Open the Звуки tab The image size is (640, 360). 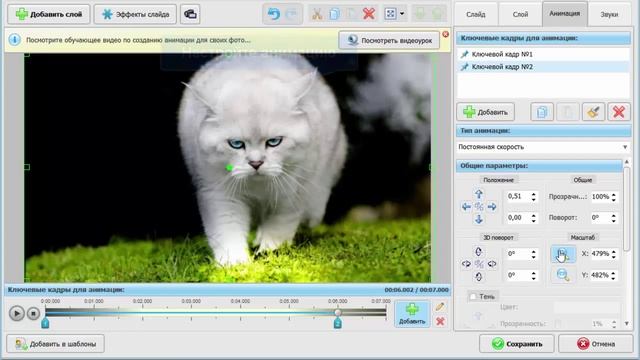609,14
